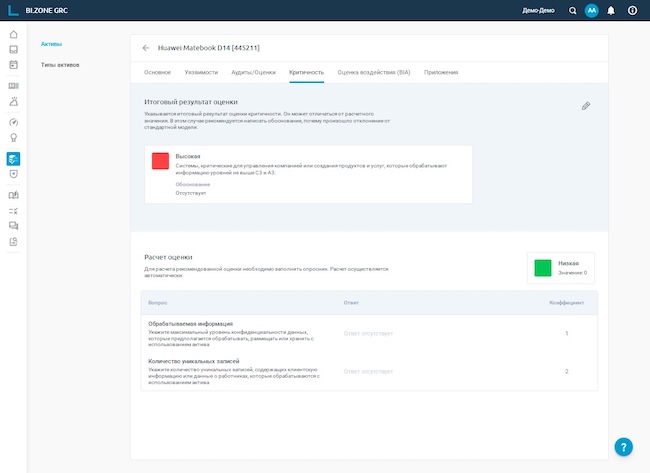Image resolution: width=650 pixels, height=473 pixels.
Task: Select the Количество уникальных записей question row
Action: point(369,372)
